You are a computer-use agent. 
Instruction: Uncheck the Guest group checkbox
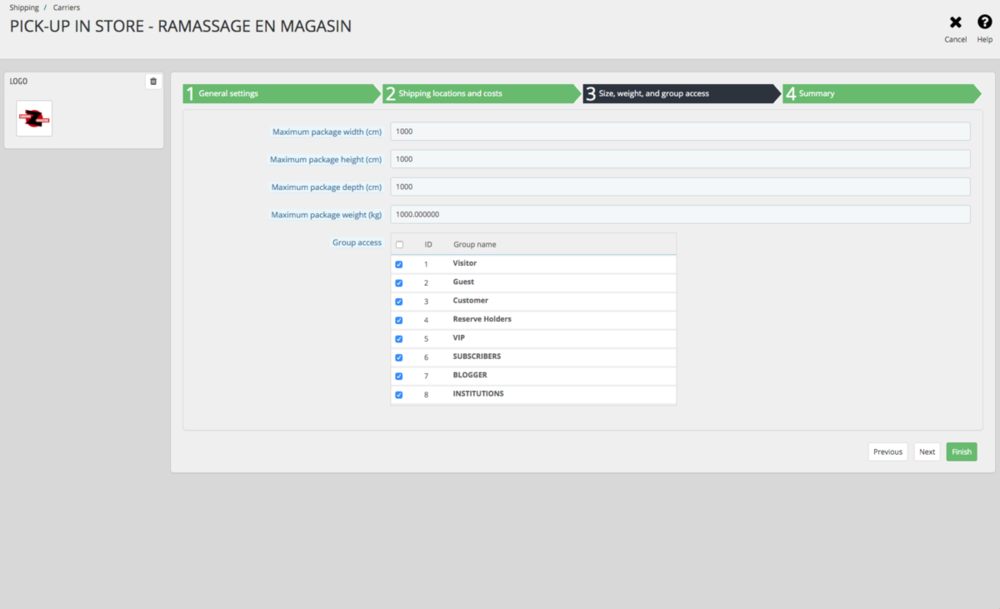pyautogui.click(x=400, y=283)
